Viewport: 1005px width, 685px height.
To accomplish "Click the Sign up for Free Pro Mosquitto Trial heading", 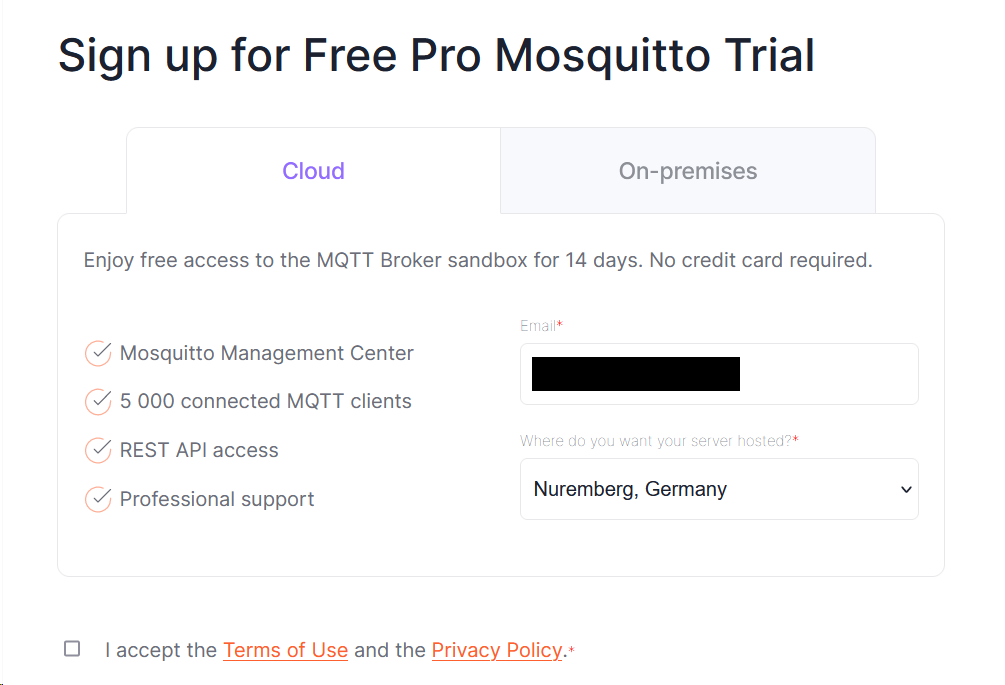I will [x=436, y=56].
